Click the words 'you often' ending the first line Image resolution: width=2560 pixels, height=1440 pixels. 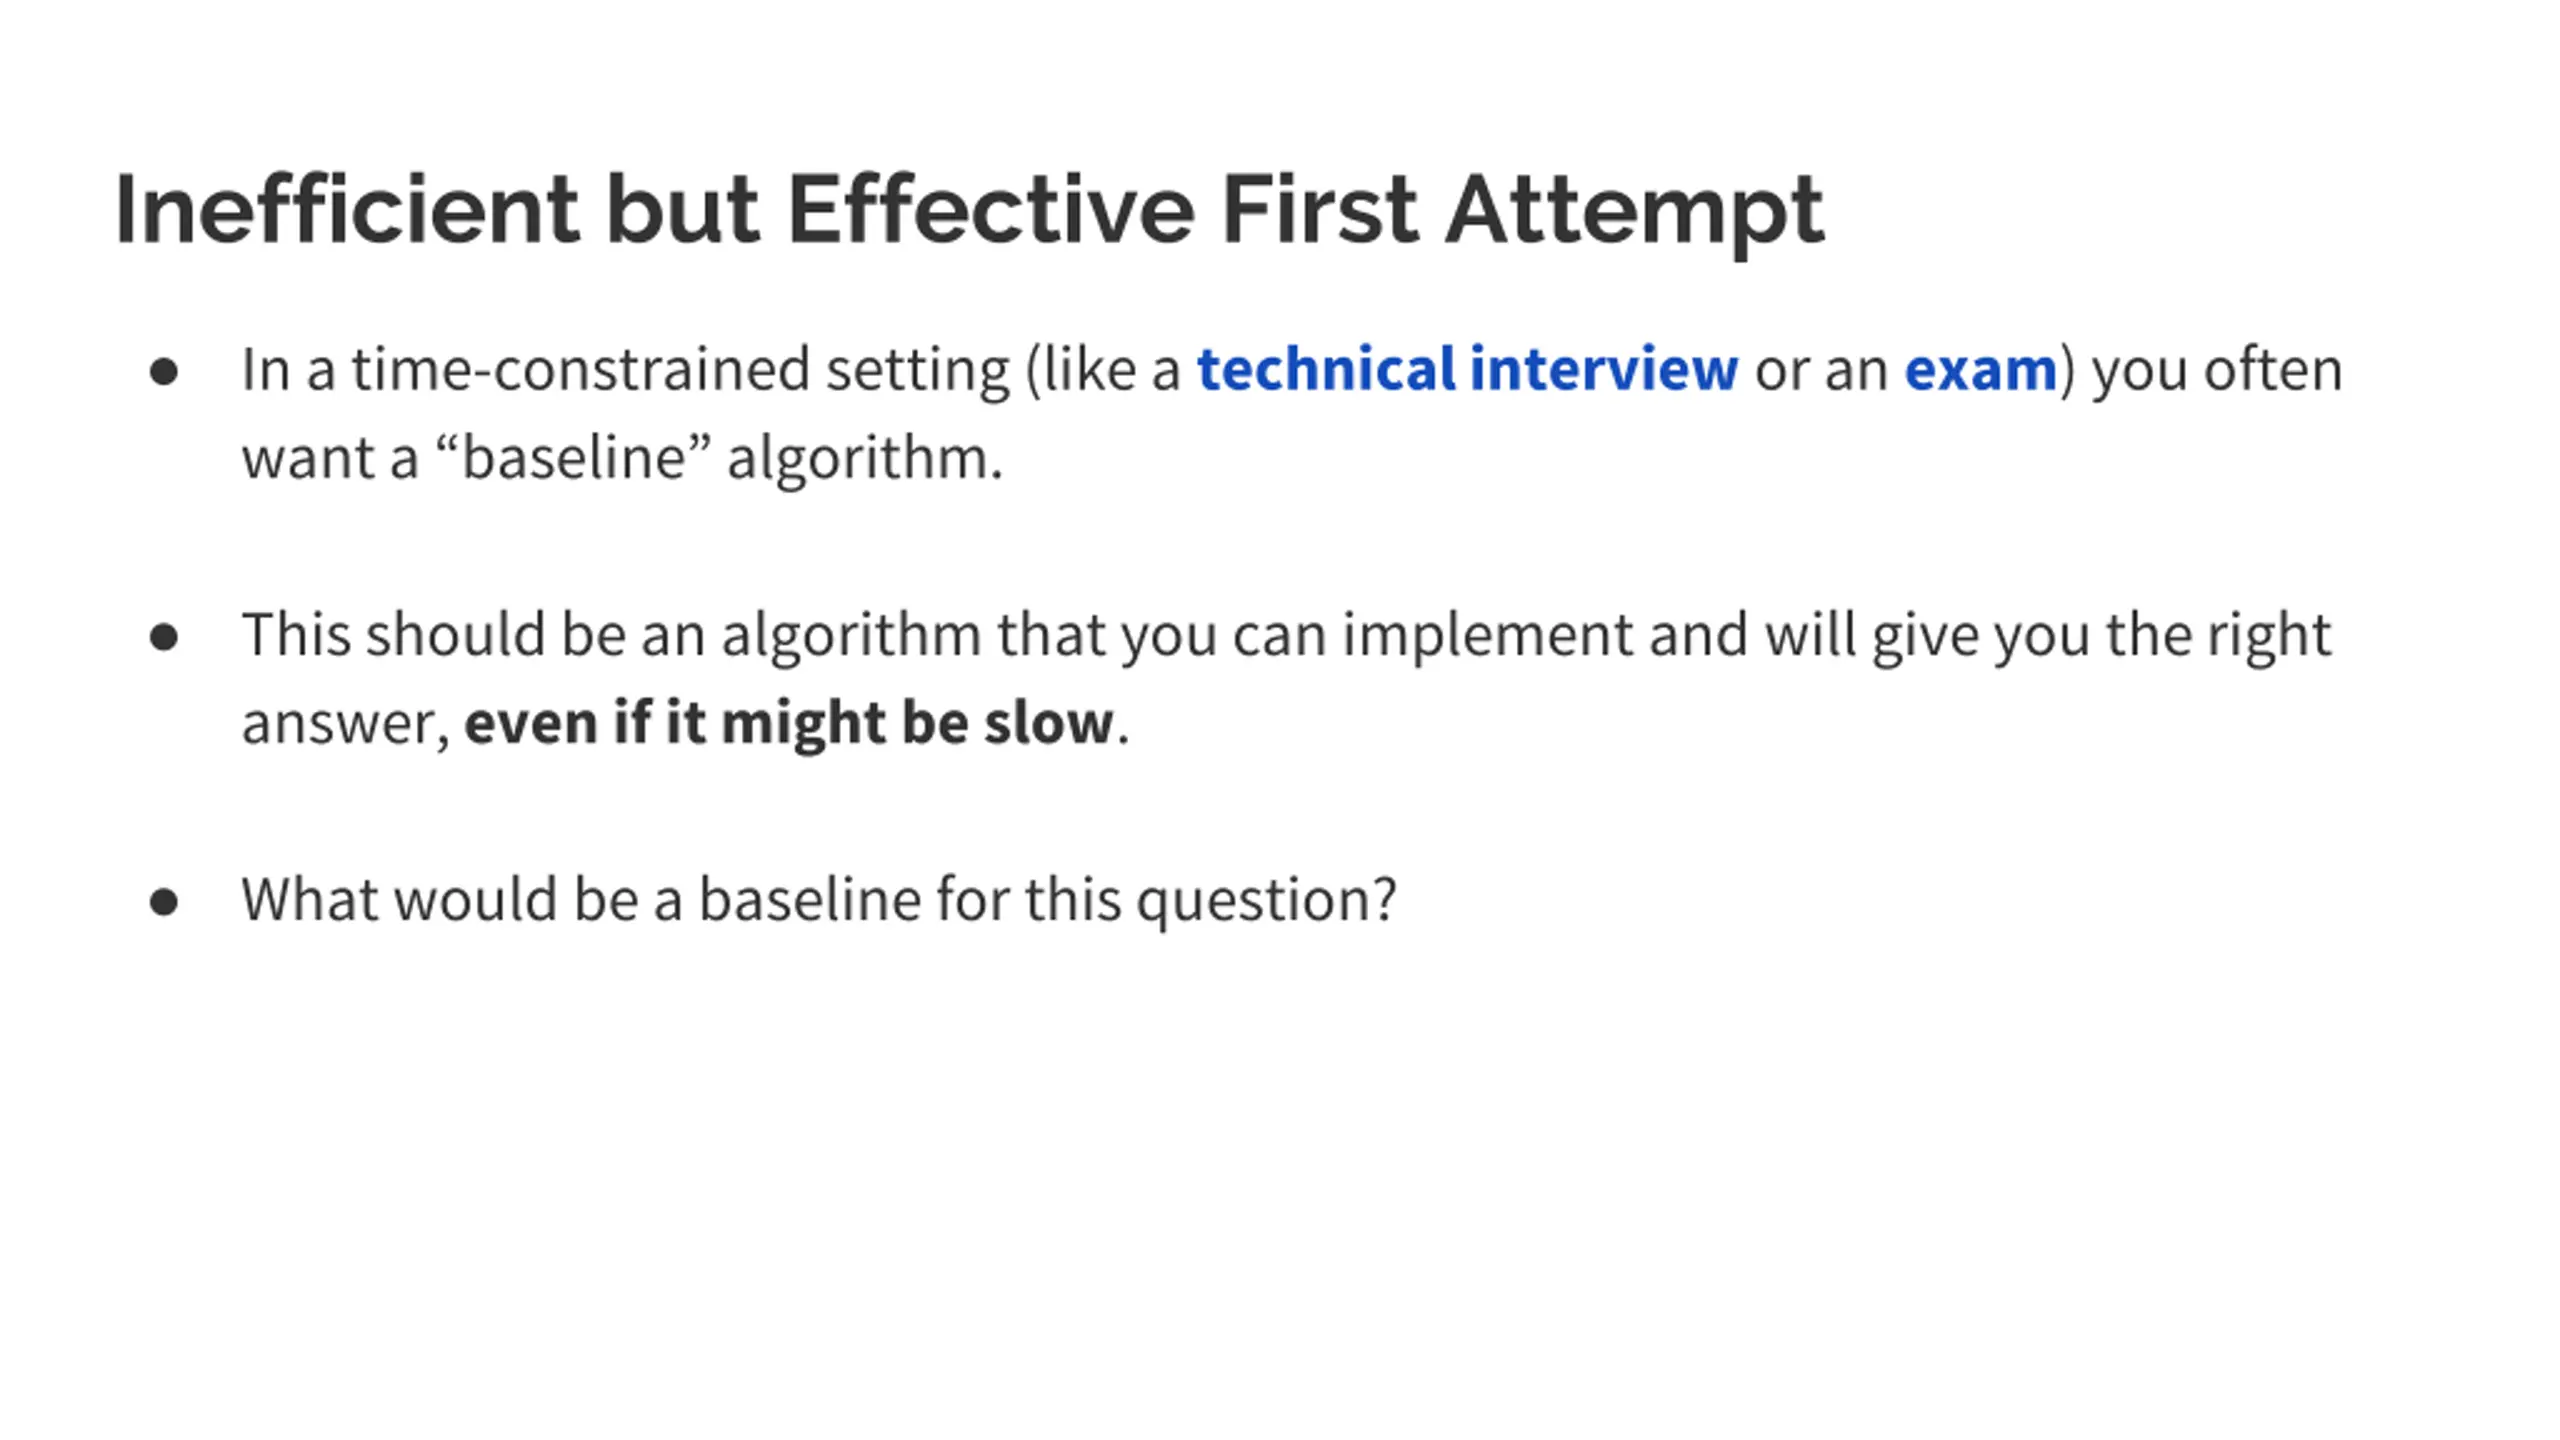pos(2217,372)
